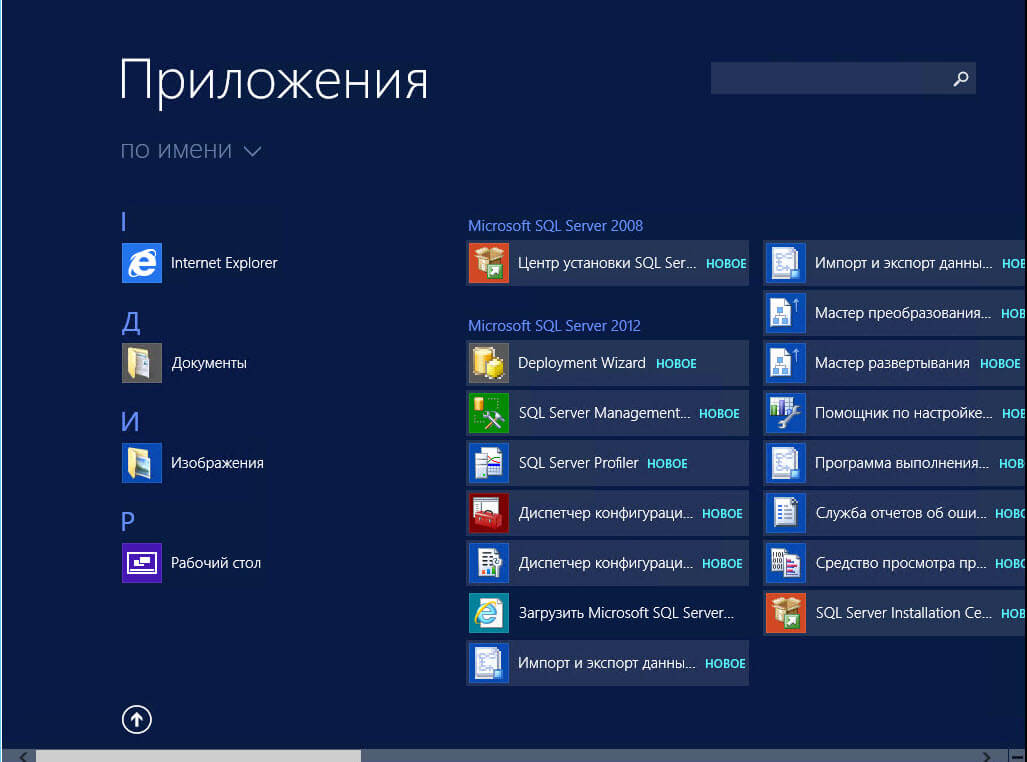Open SQL Server Management Studio icon
Screen dimensions: 1027x762
[x=489, y=413]
